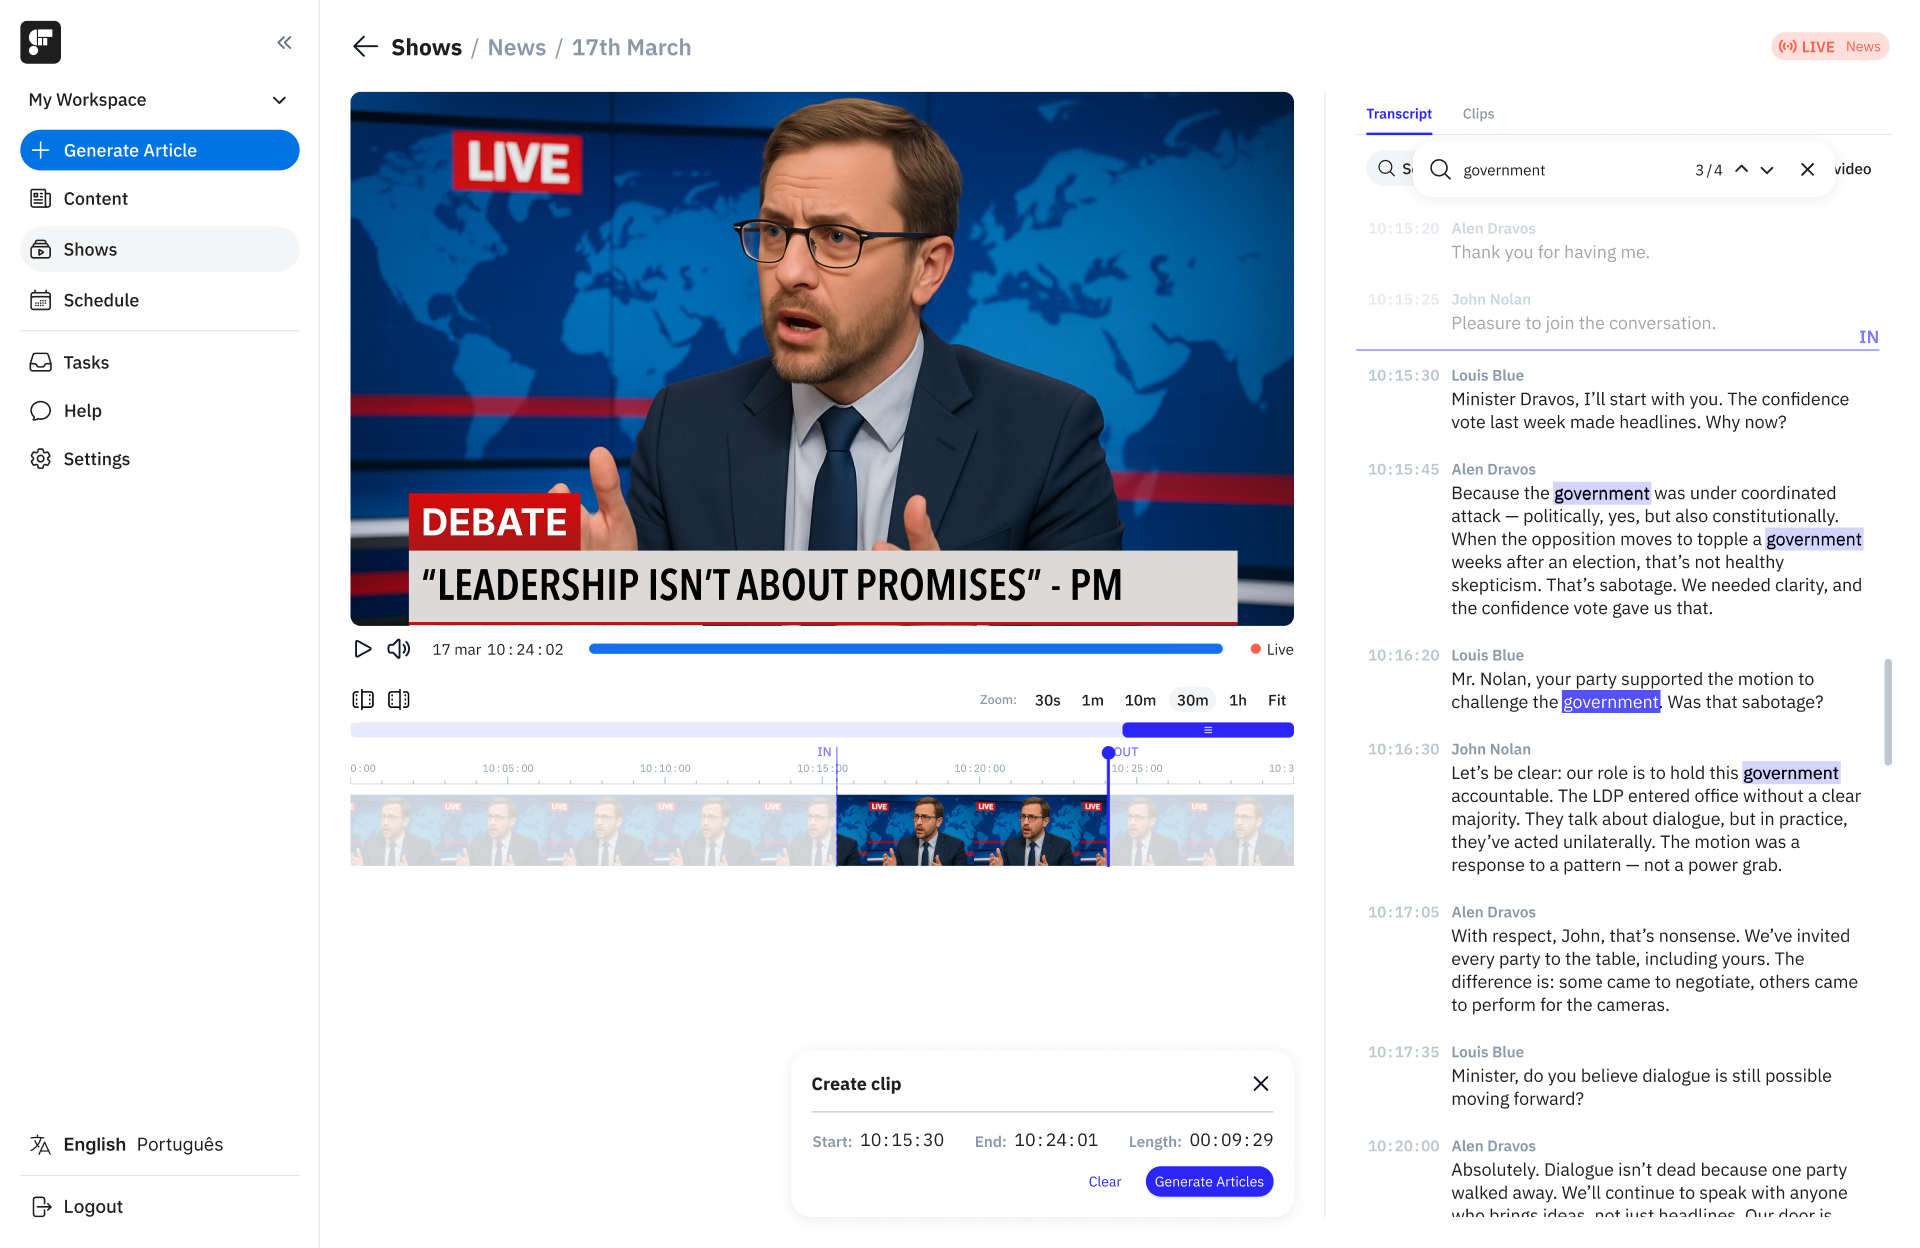1920x1248 pixels.
Task: Set timeline zoom to Fit
Action: click(x=1277, y=700)
